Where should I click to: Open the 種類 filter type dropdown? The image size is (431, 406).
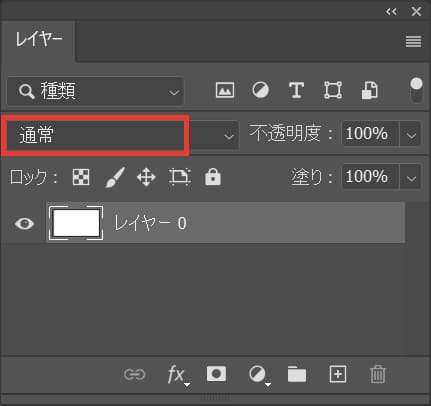point(95,91)
